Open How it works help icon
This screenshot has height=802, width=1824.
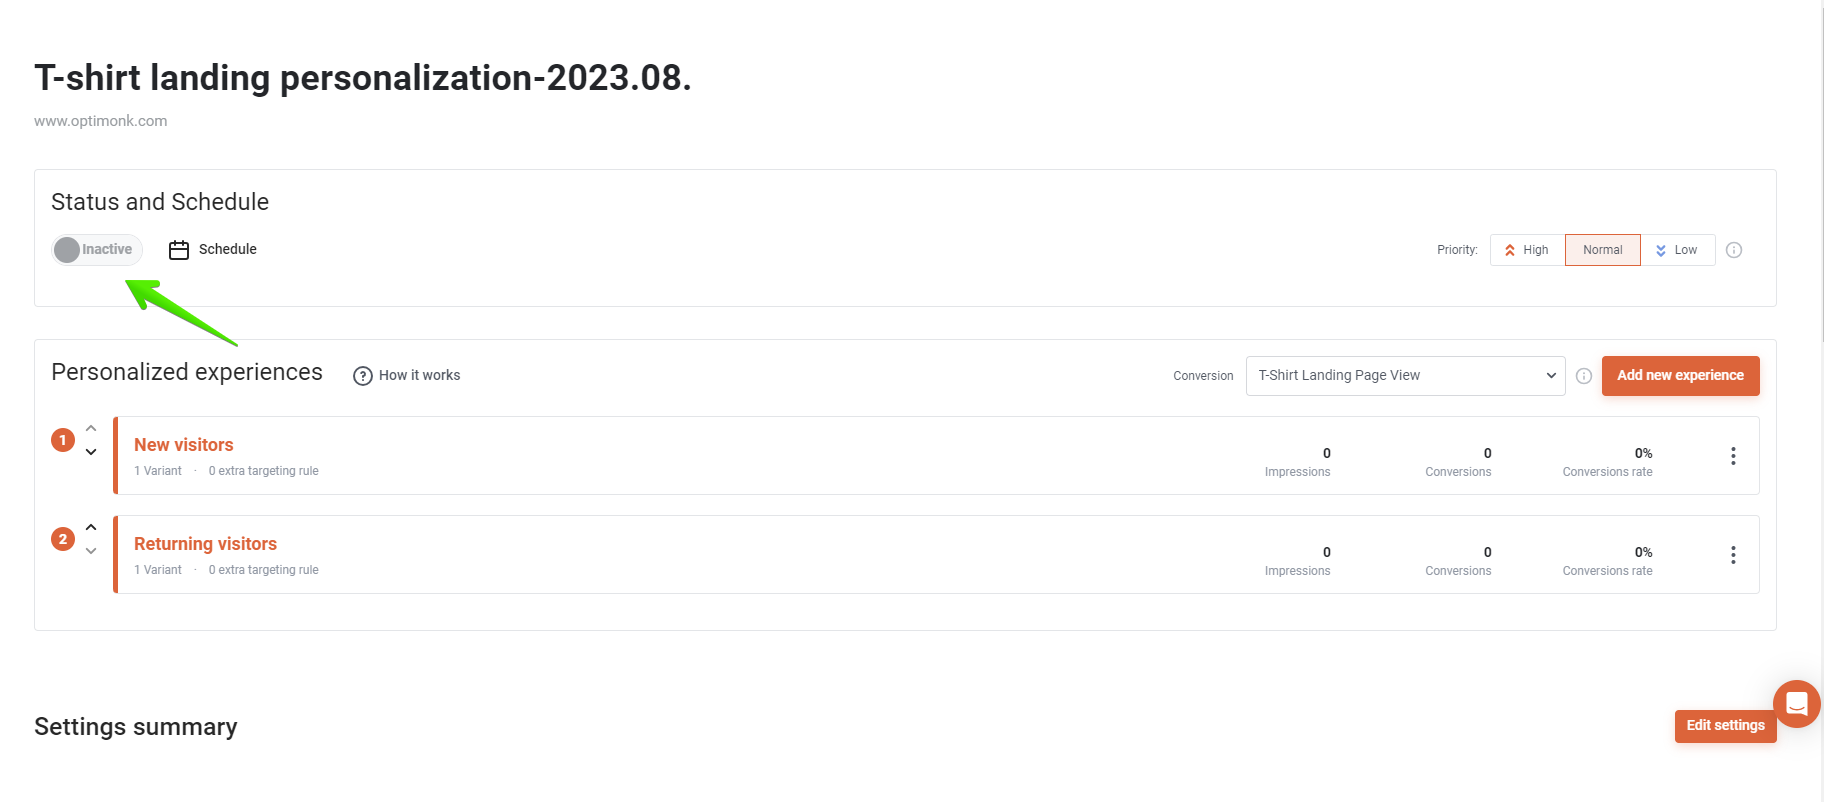point(363,376)
